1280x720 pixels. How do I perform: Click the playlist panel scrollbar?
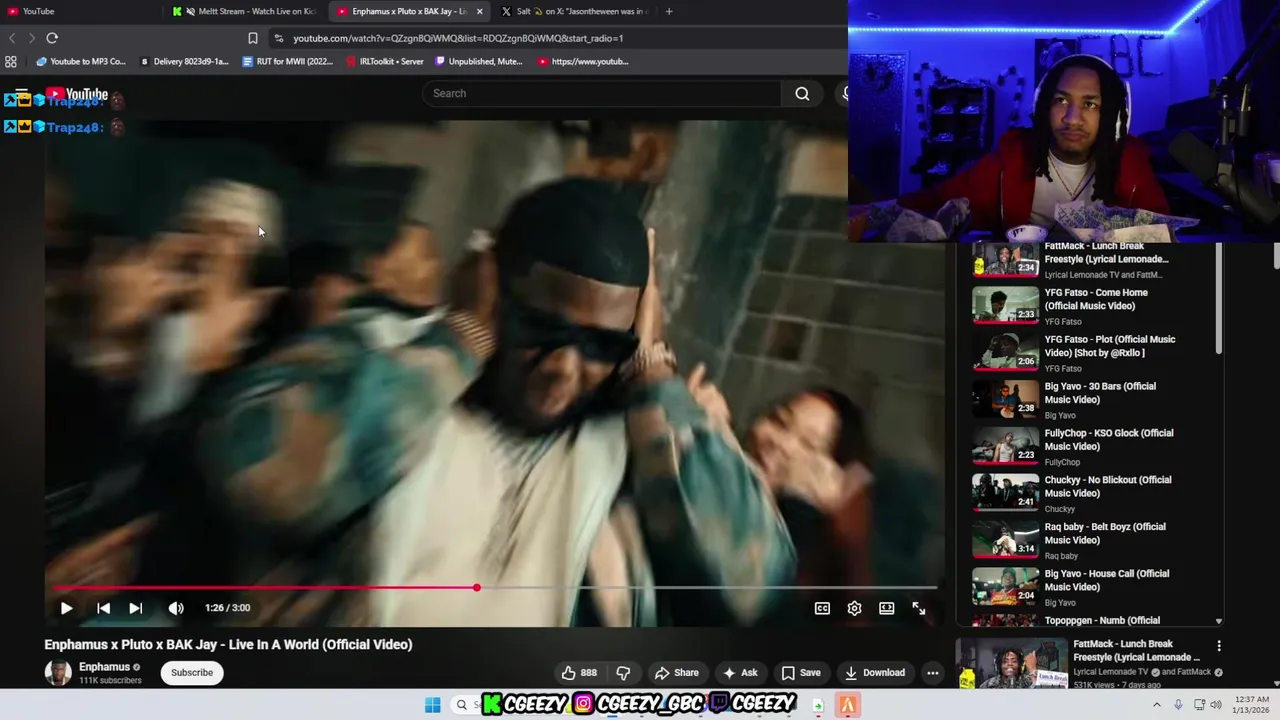(x=1218, y=298)
